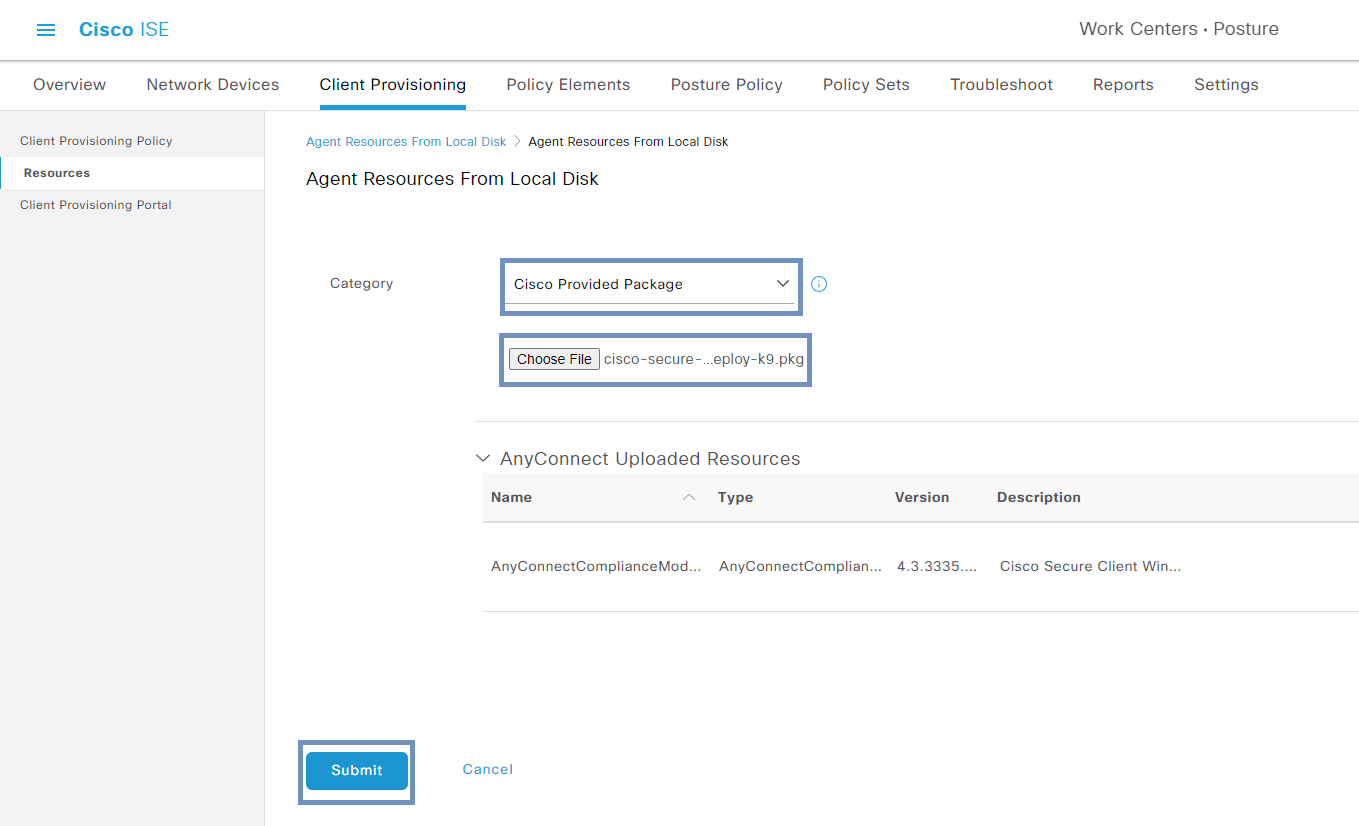Viewport: 1359px width, 826px height.
Task: Select Client Provisioning Portal in sidebar
Action: [96, 205]
